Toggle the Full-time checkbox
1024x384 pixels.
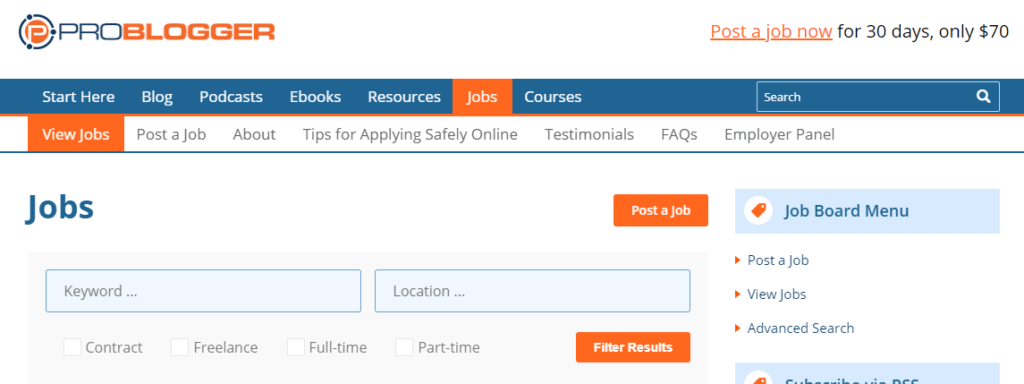296,347
